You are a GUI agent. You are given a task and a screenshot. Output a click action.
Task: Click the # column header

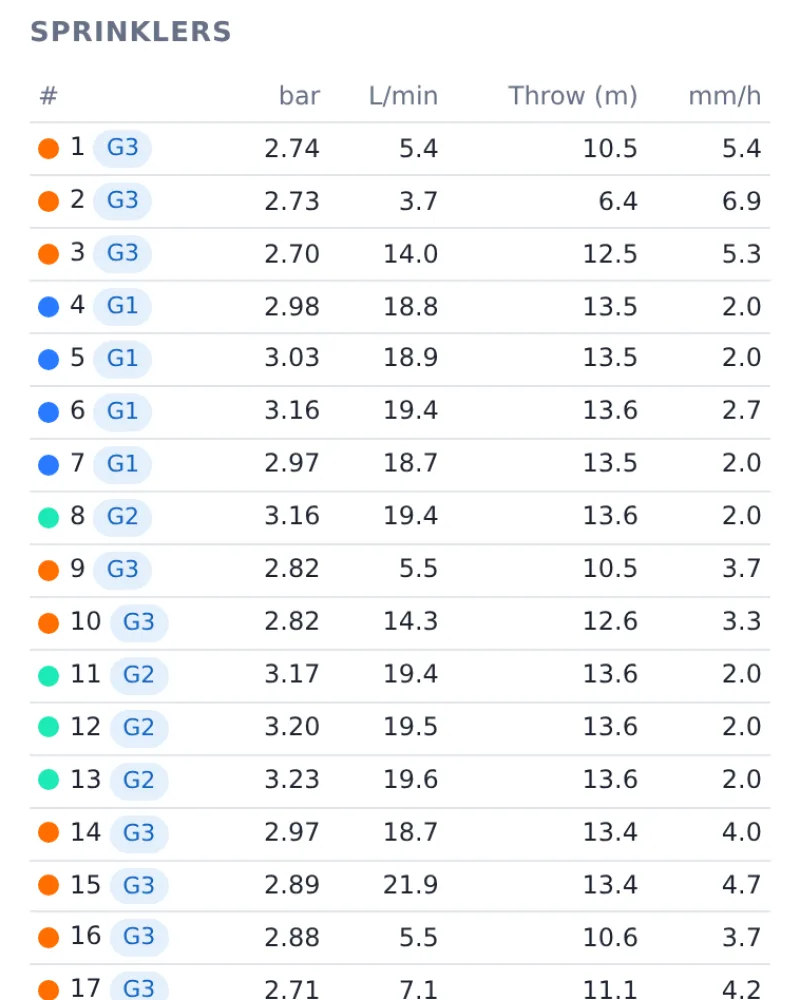pyautogui.click(x=48, y=96)
